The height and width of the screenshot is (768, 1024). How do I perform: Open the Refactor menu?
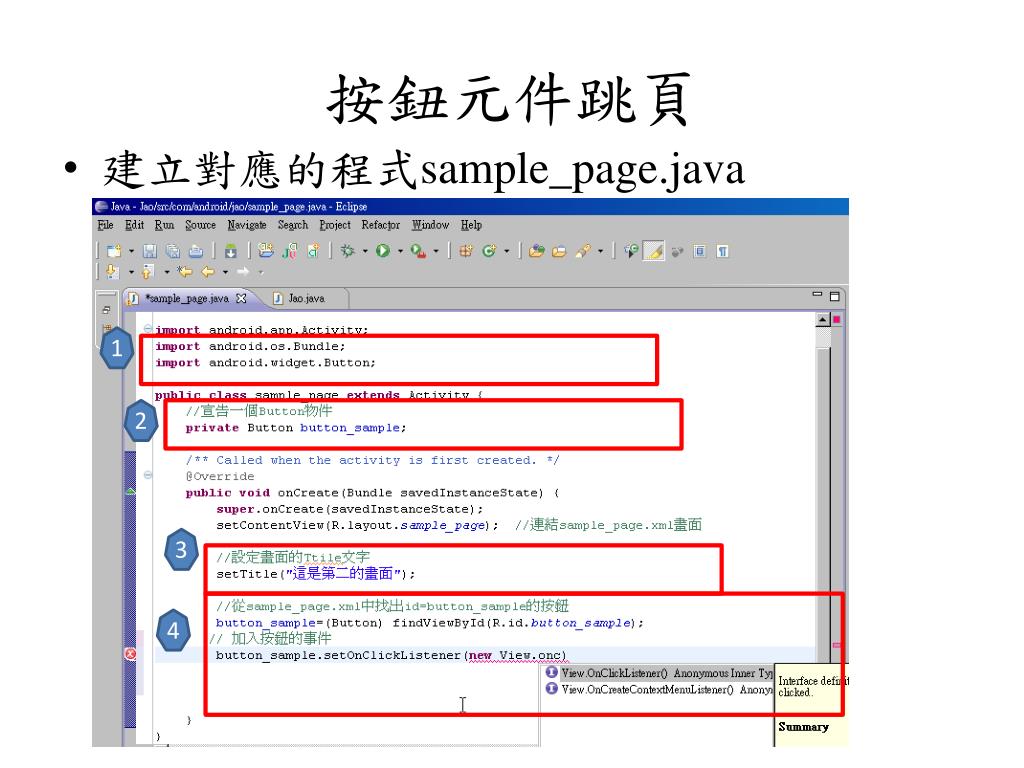[x=381, y=225]
